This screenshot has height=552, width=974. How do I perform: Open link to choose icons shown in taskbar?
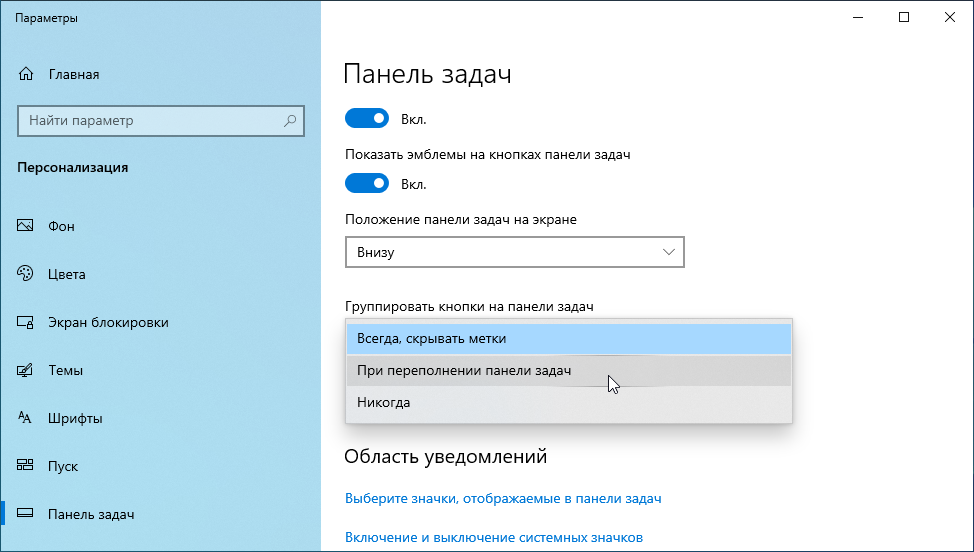503,498
